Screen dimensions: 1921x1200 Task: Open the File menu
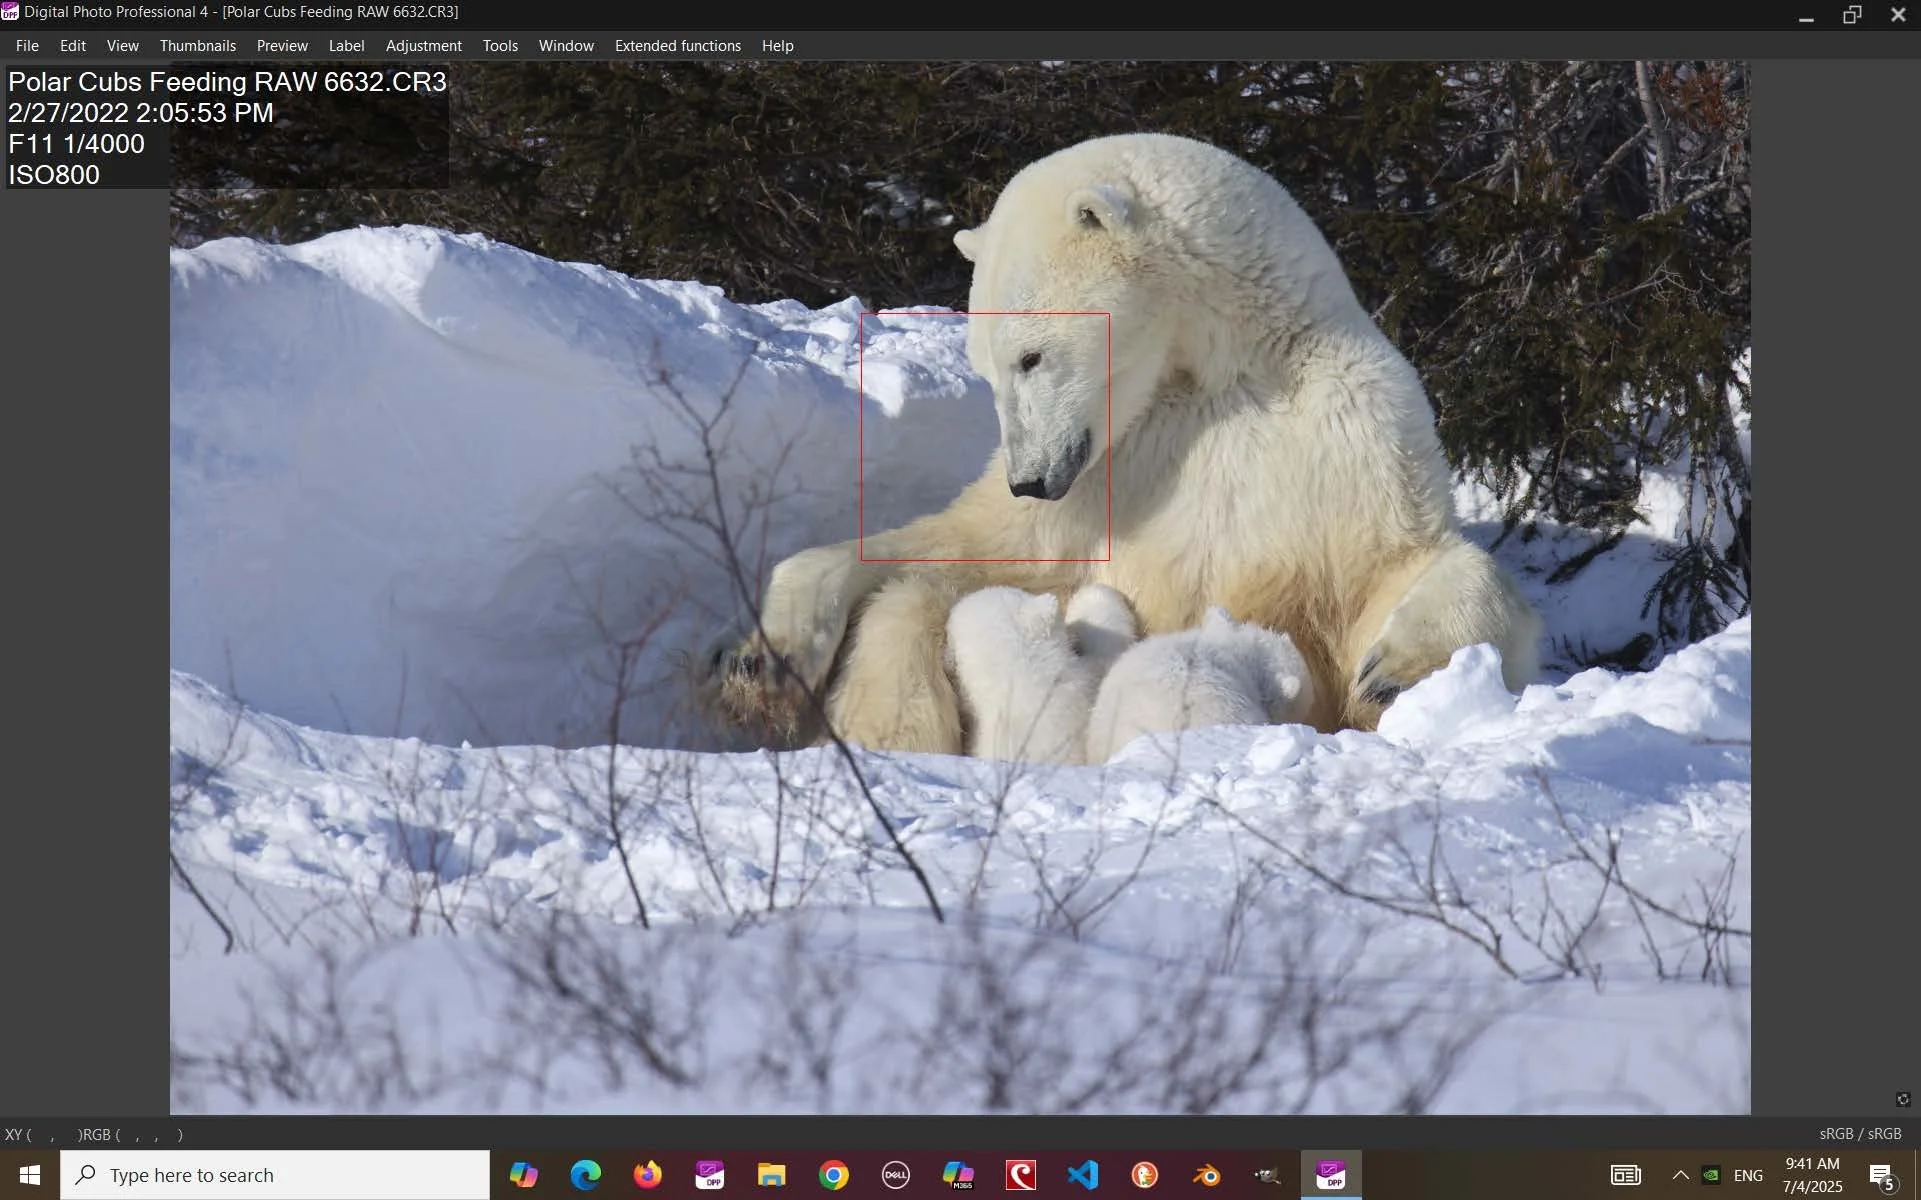(27, 46)
